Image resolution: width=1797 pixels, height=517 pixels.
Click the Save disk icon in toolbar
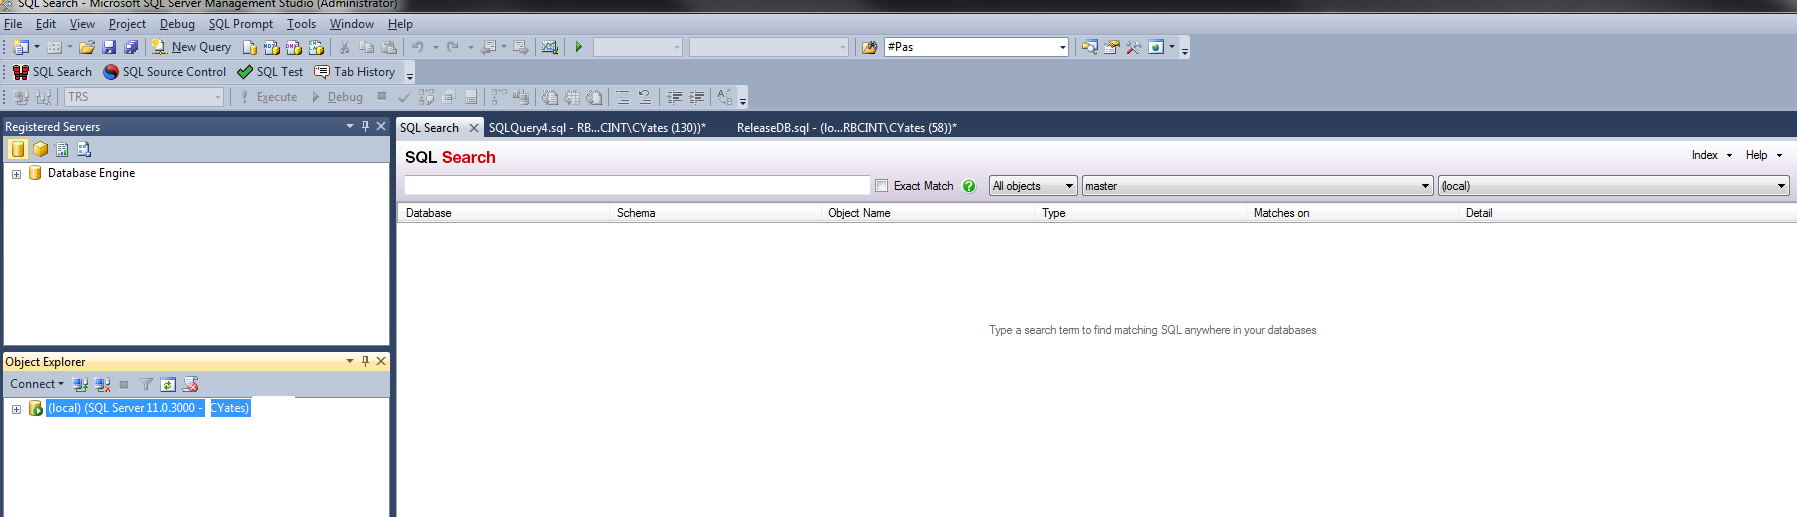(x=109, y=47)
